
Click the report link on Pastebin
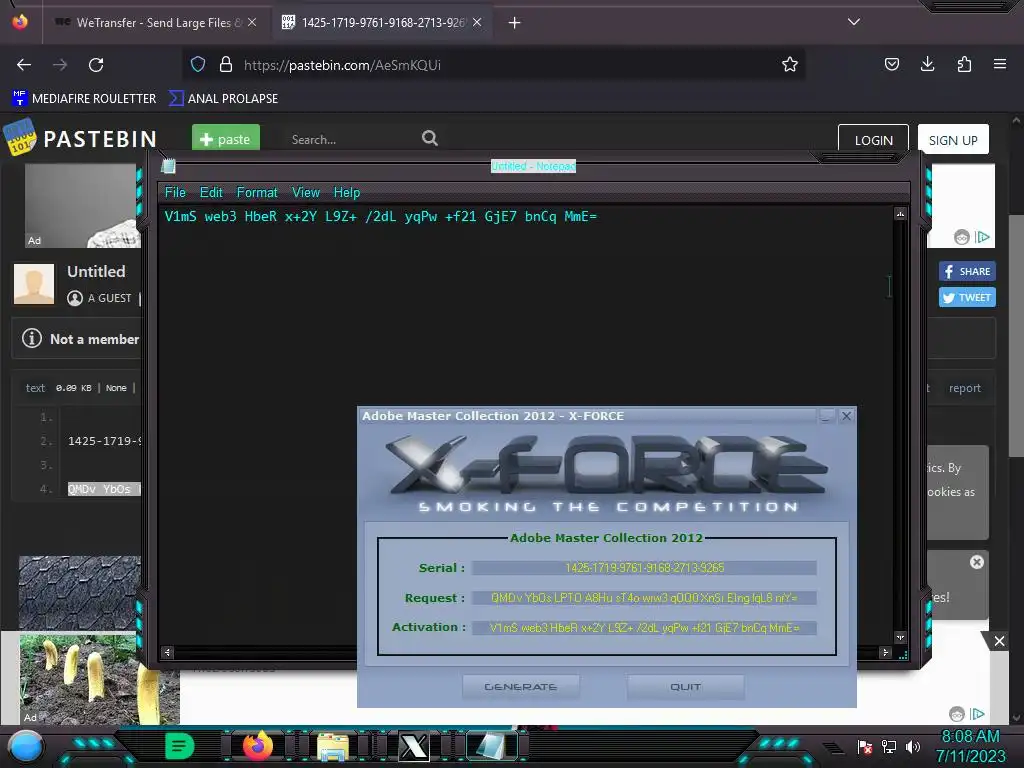point(965,388)
